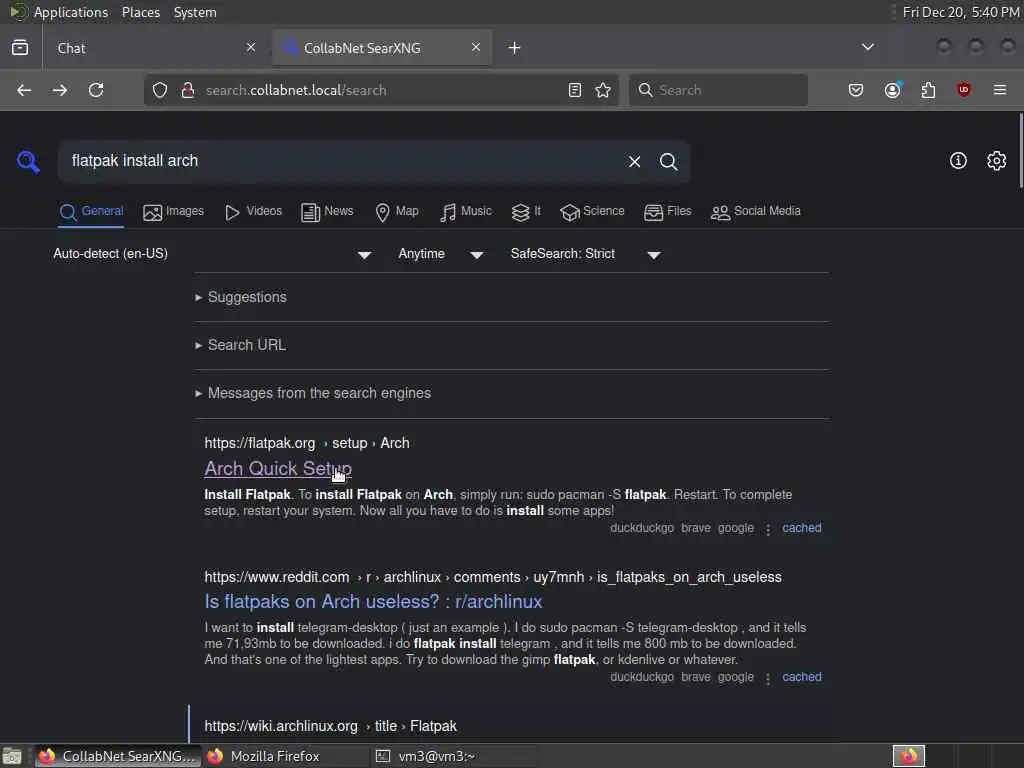Select the Map search category
Viewport: 1024px width, 768px height.
[x=397, y=212]
